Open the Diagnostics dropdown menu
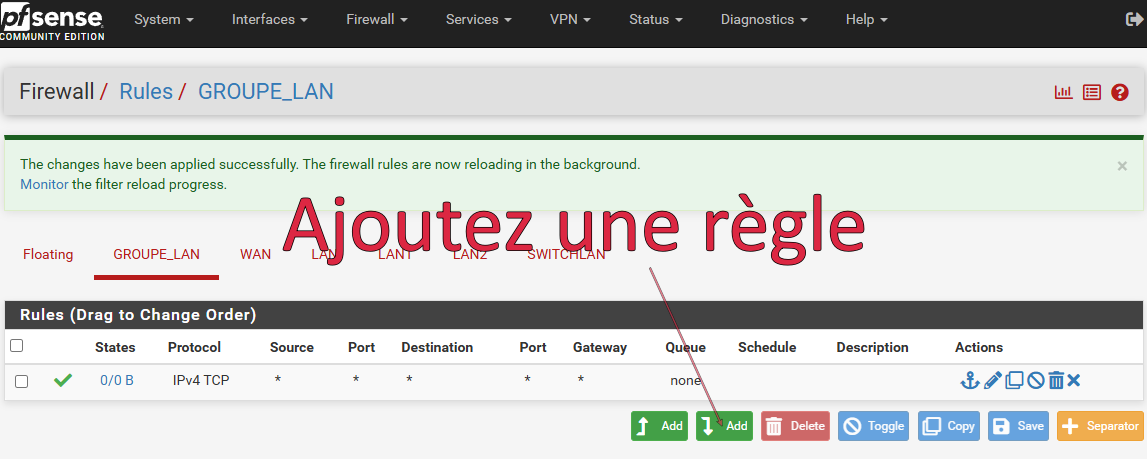1147x459 pixels. pos(763,20)
